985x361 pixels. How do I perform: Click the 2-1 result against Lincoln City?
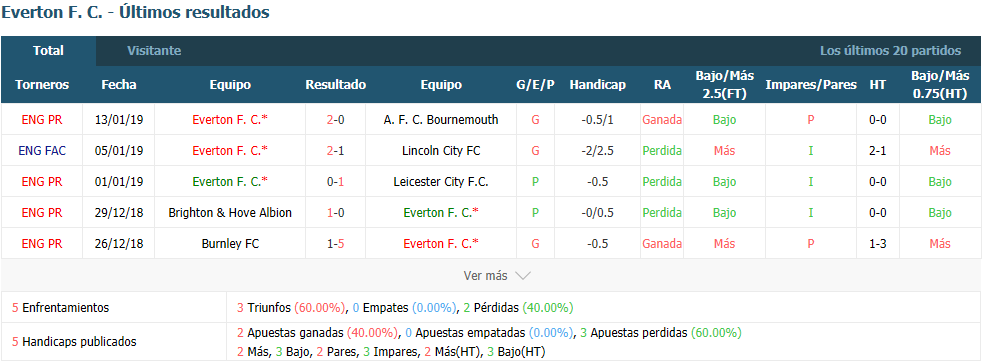point(335,151)
